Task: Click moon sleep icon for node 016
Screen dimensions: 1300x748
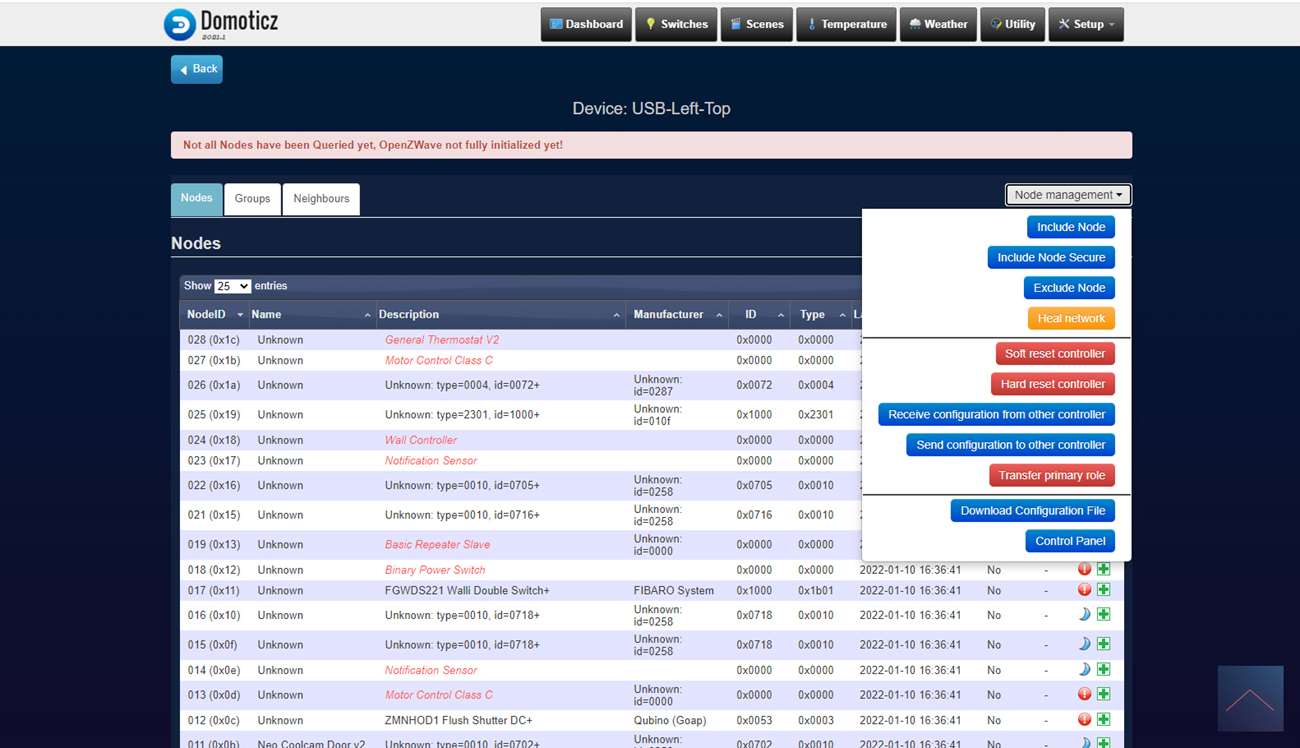Action: 1085,615
